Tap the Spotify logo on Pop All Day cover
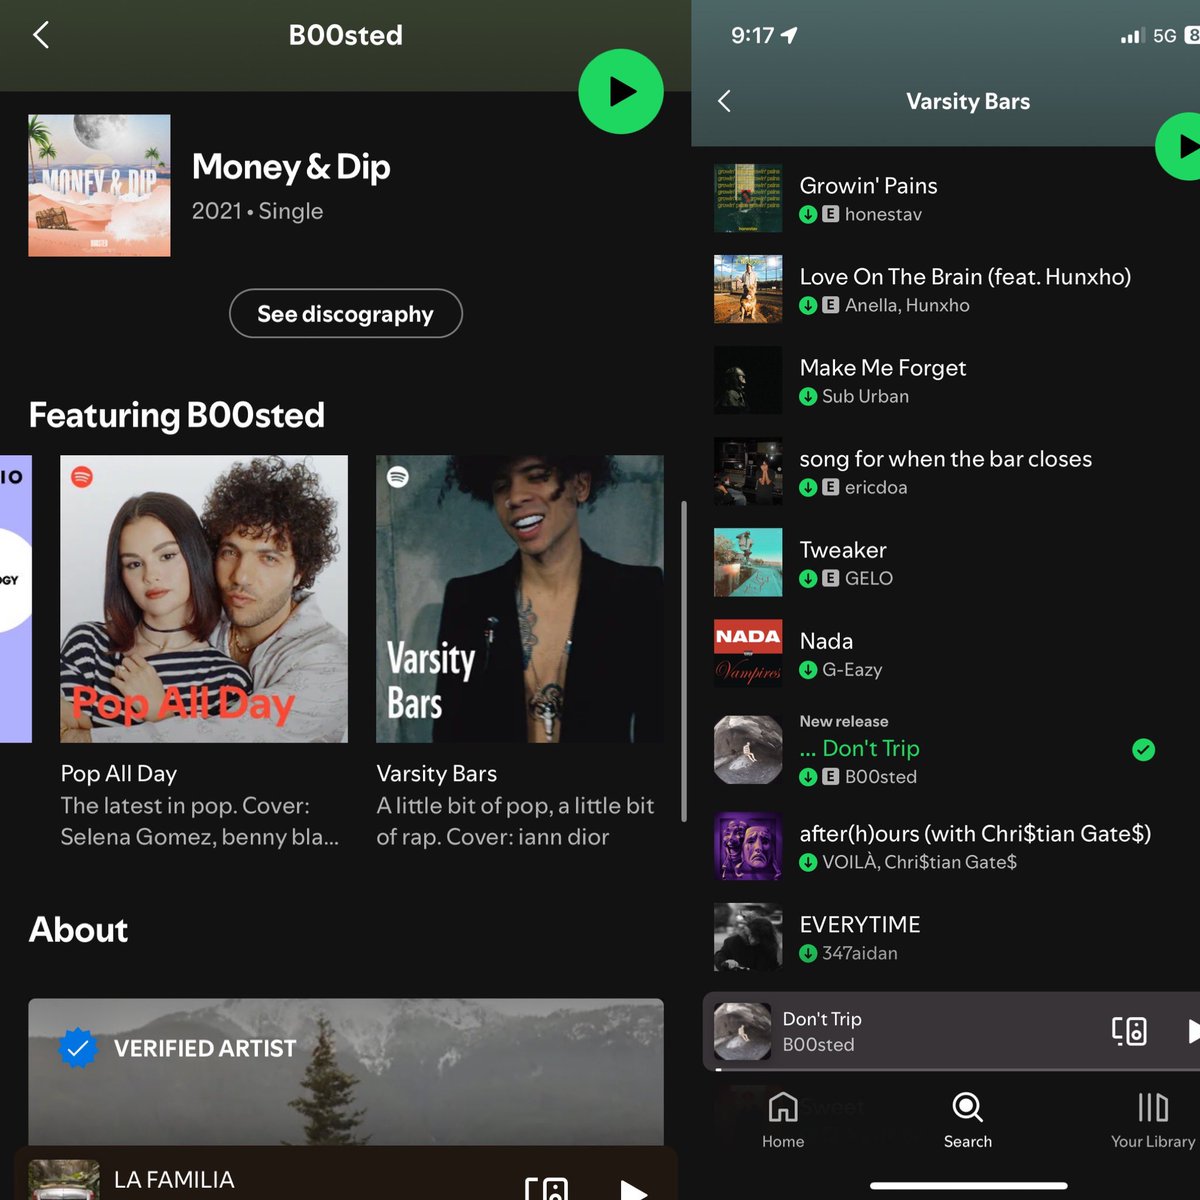1200x1200 pixels. click(82, 477)
